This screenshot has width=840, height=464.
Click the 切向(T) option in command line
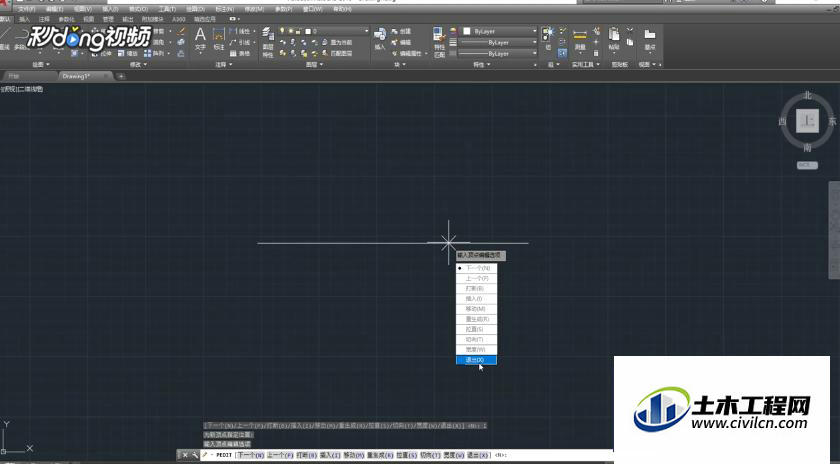[430, 455]
